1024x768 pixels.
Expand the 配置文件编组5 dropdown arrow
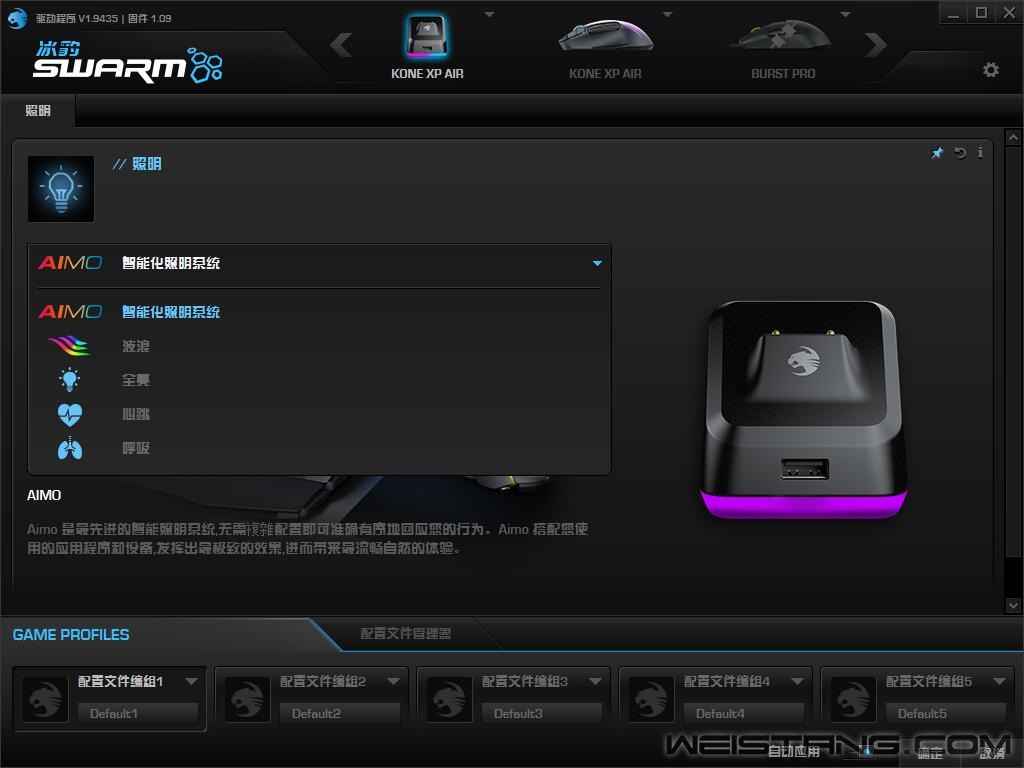pos(999,681)
